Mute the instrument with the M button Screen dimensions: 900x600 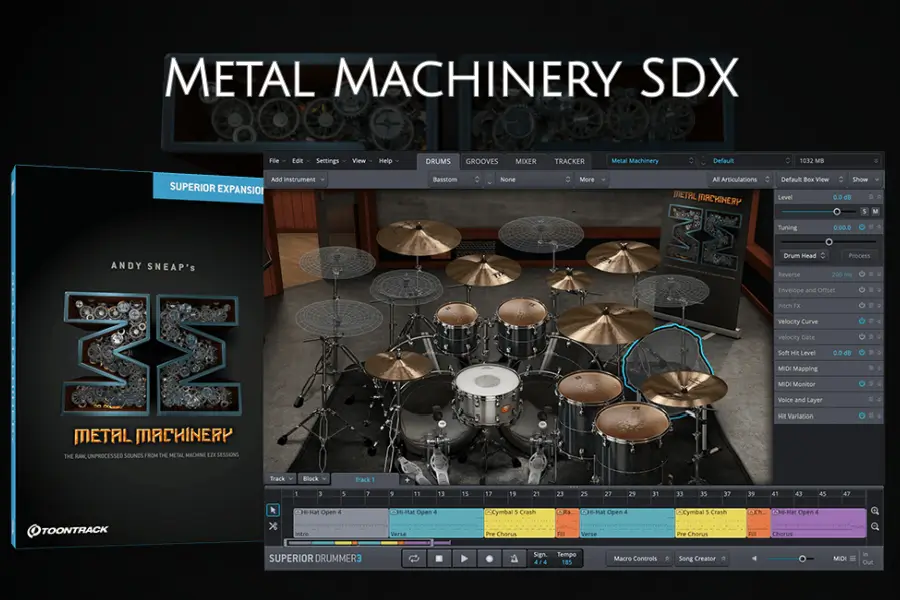coord(875,211)
